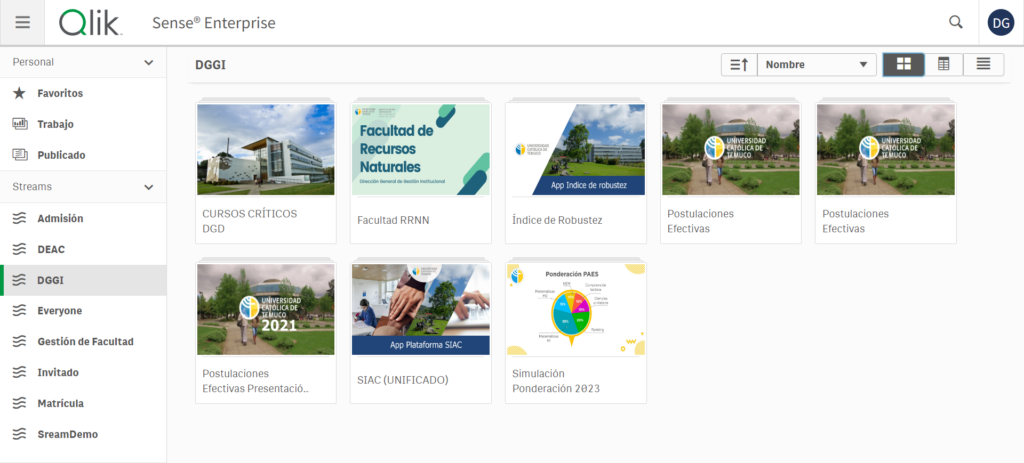Open Publicado in the sidebar
Screen dimensions: 1024x463
83,155
